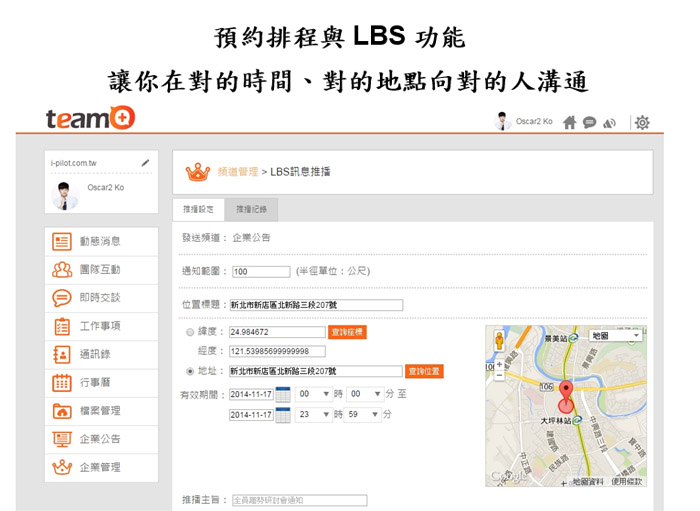The height and width of the screenshot is (511, 700).
Task: Click 景美站 station marker on map
Action: [x=573, y=338]
